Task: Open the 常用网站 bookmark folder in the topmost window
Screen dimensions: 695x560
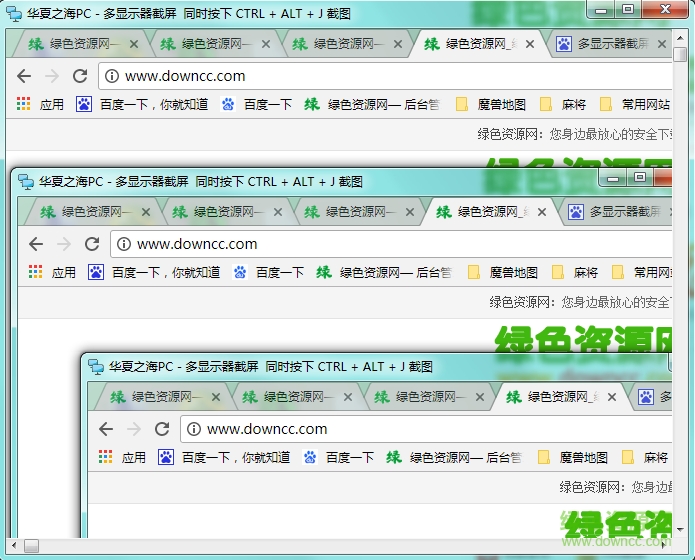Action: (x=635, y=104)
